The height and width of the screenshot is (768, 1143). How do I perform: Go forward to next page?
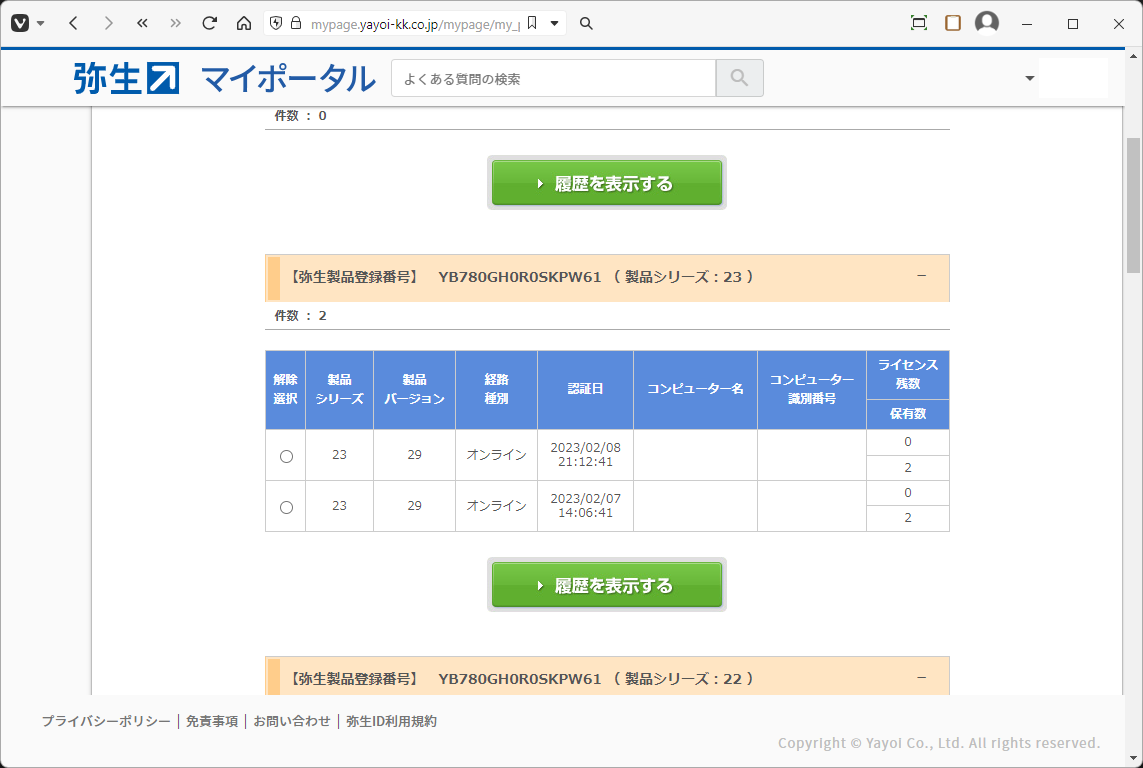[108, 23]
